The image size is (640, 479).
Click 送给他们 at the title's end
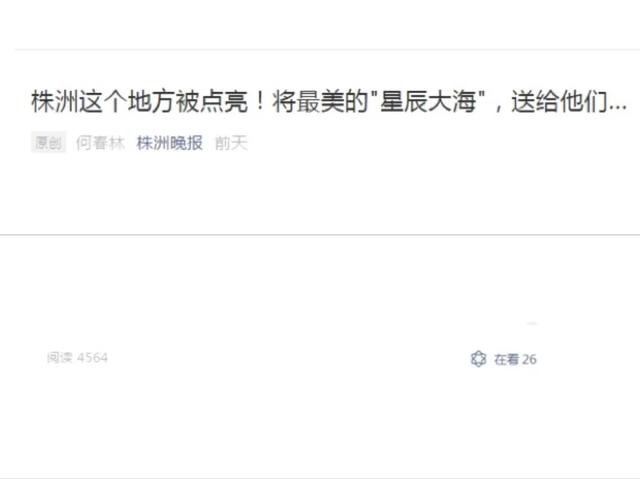[560, 102]
